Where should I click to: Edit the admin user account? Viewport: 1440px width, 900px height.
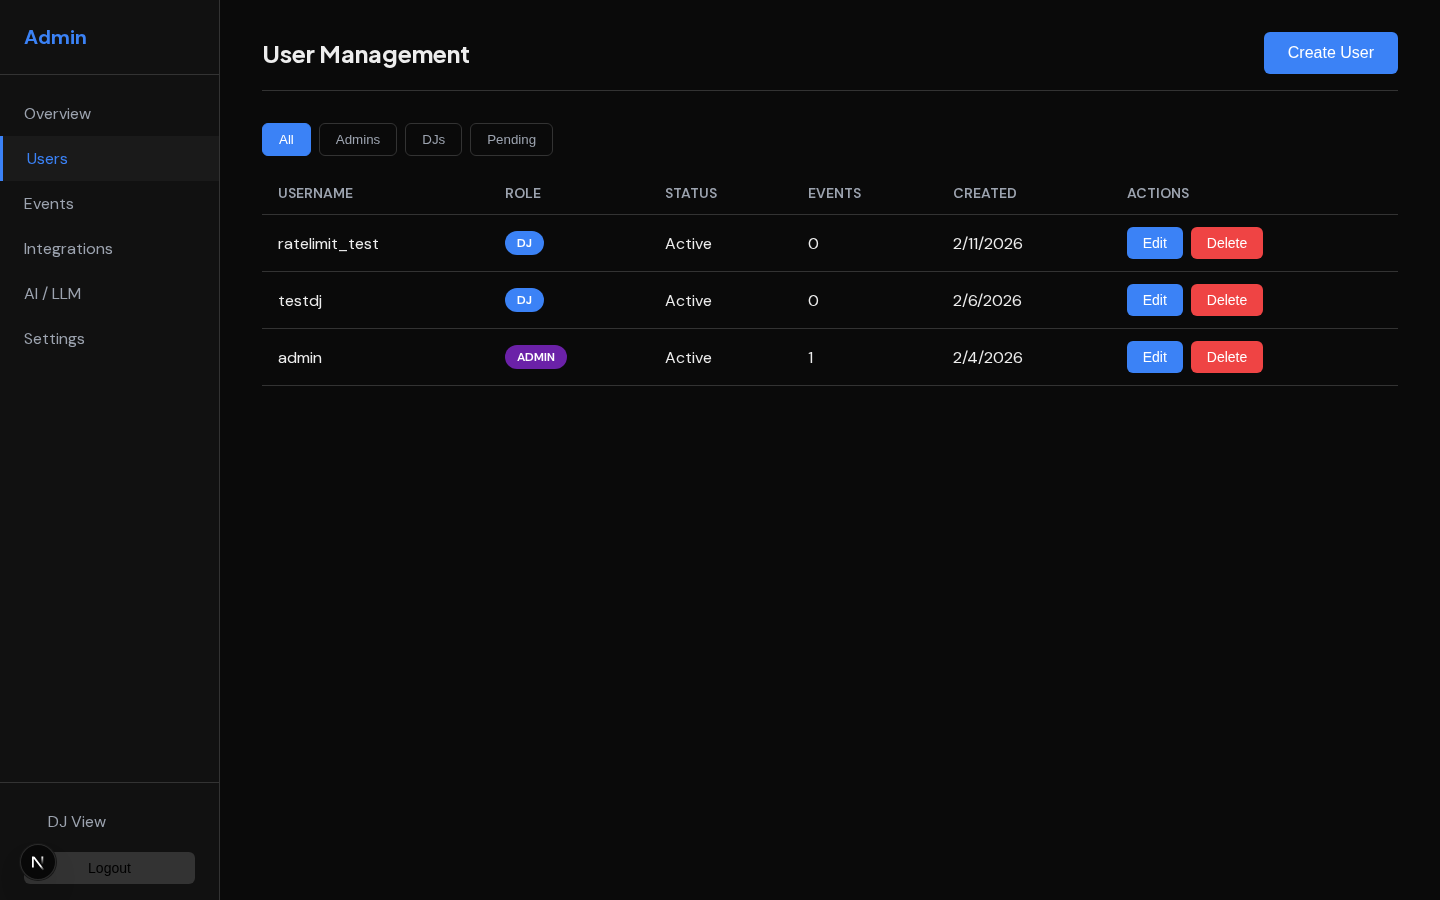[x=1154, y=357]
